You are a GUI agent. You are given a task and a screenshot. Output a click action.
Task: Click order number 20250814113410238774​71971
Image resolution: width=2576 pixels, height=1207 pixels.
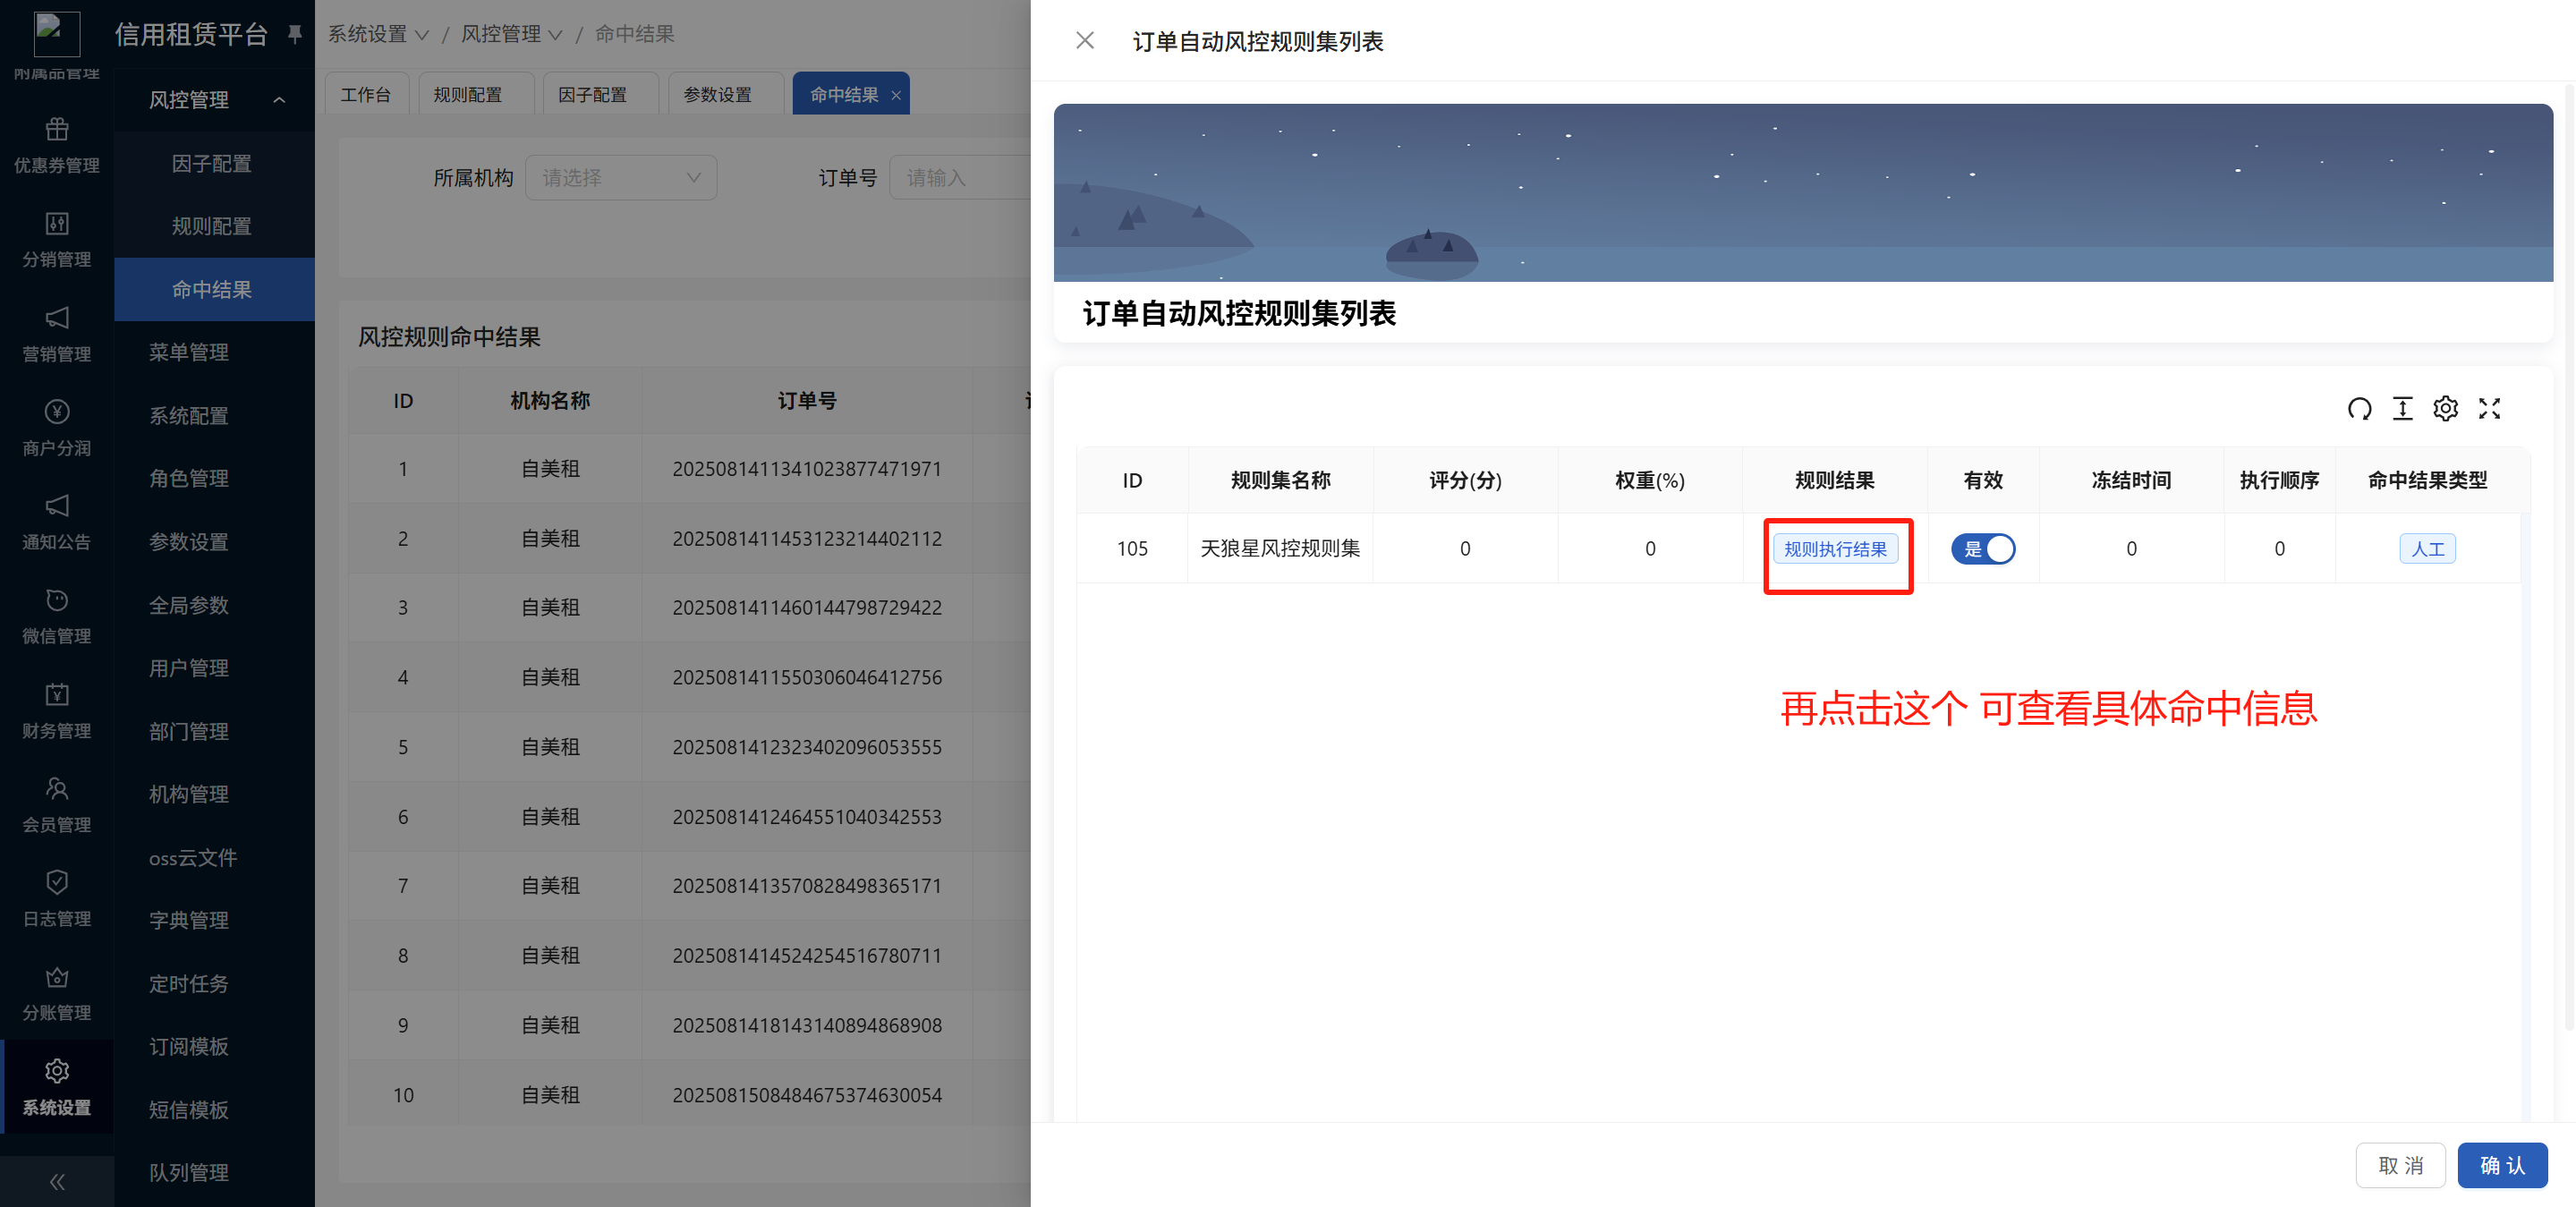(x=807, y=469)
